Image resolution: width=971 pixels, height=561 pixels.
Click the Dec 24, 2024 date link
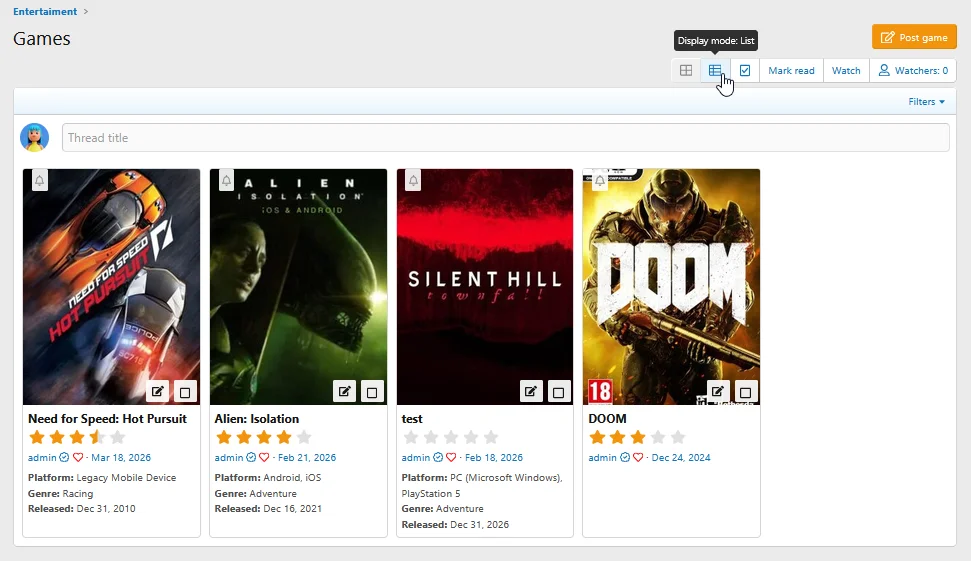pyautogui.click(x=681, y=458)
